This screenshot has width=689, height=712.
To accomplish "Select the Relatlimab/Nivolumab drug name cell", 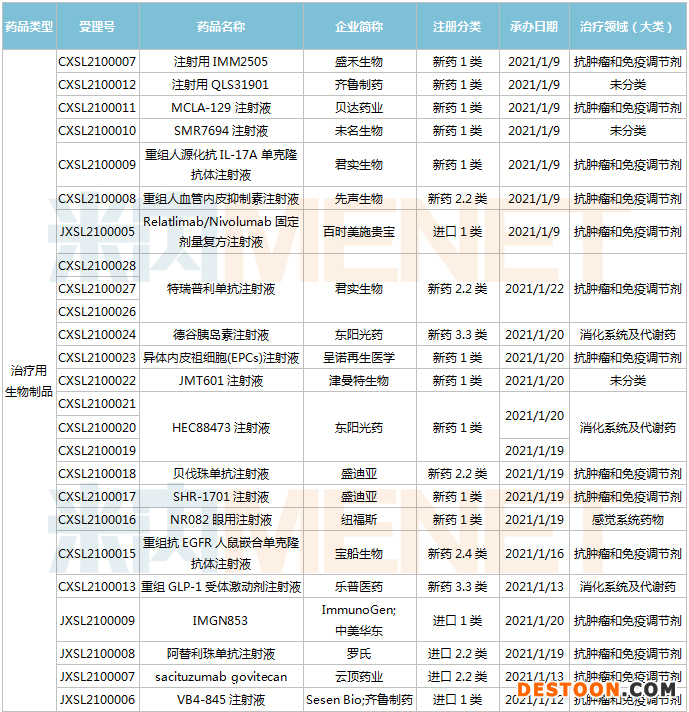I will point(220,231).
